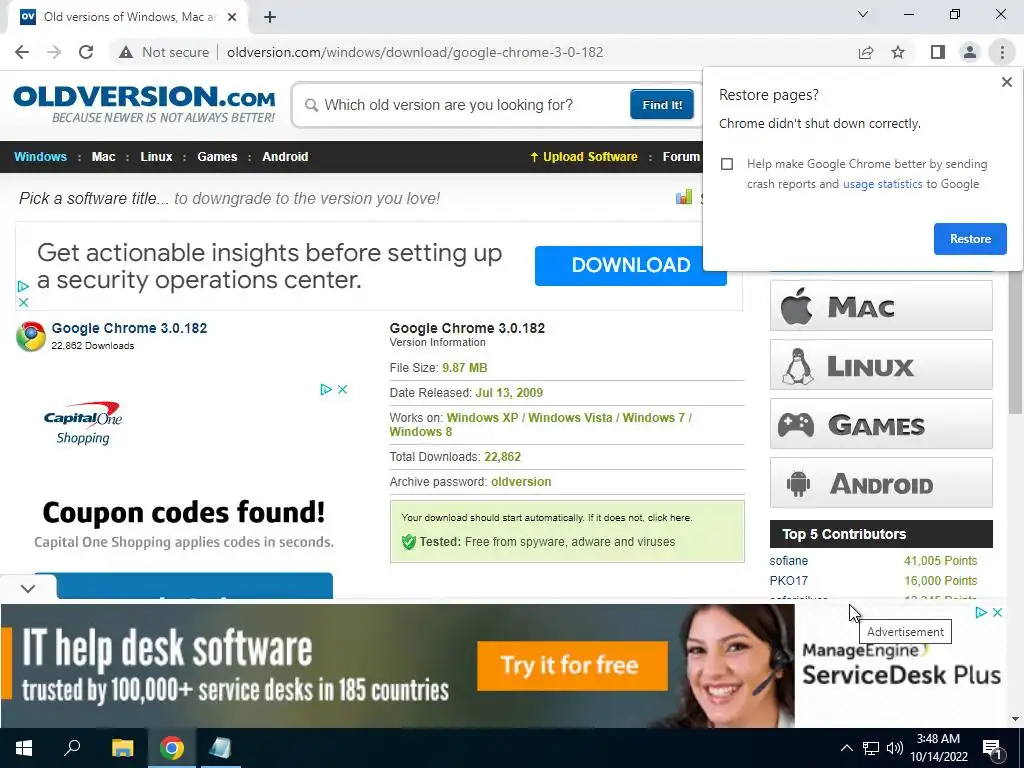The width and height of the screenshot is (1024, 768).
Task: Dismiss the Restore pages popup
Action: [x=1006, y=82]
